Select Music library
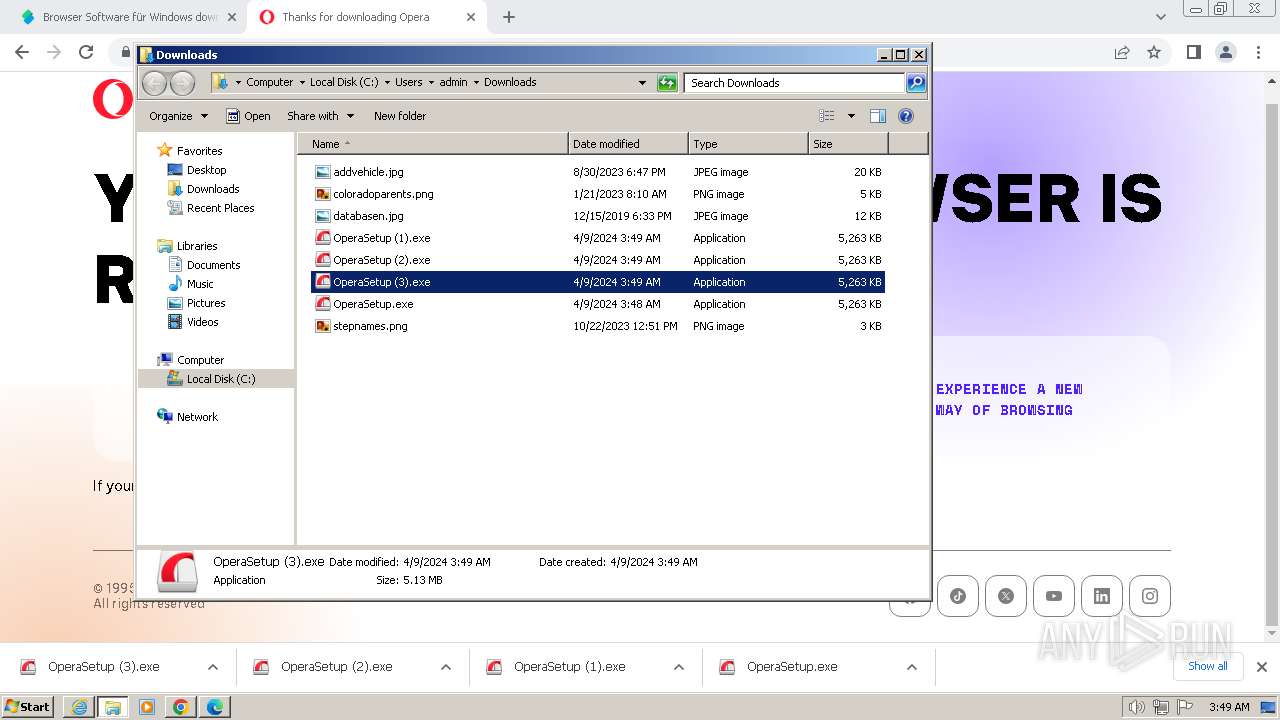Image resolution: width=1280 pixels, height=720 pixels. click(200, 284)
